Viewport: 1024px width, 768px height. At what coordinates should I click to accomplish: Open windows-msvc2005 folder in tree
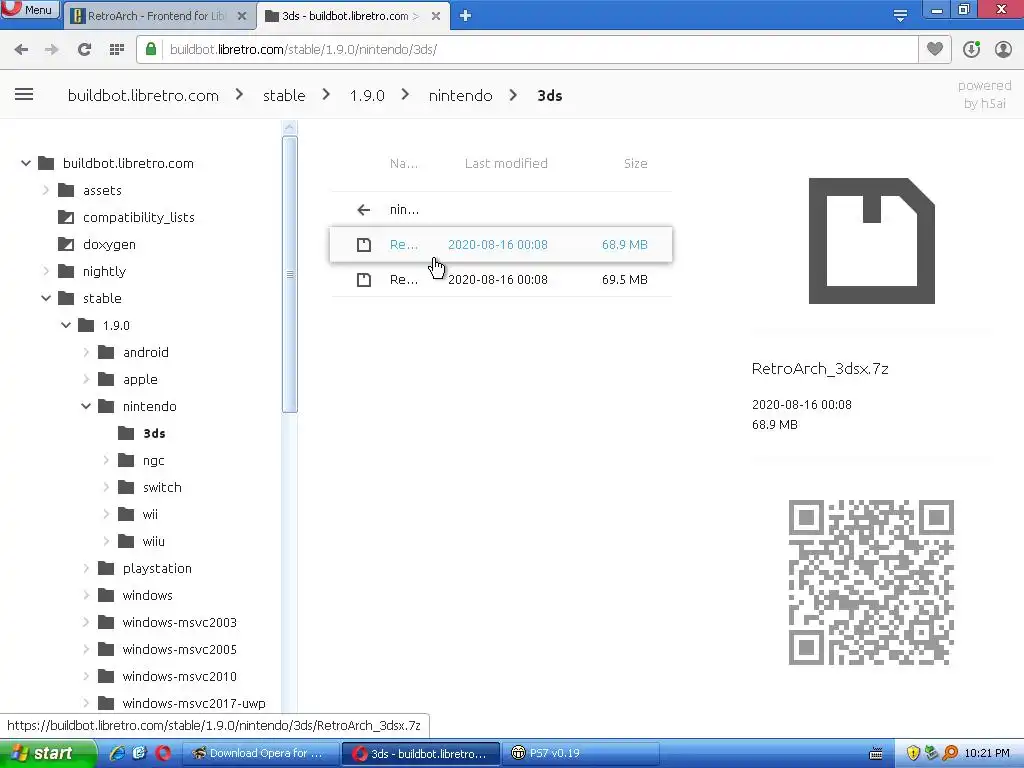point(179,650)
